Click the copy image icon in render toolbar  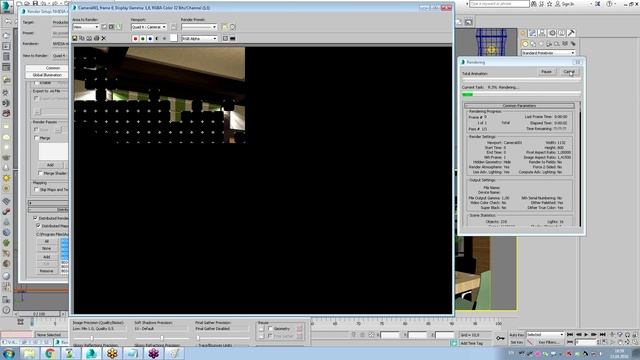(82, 38)
